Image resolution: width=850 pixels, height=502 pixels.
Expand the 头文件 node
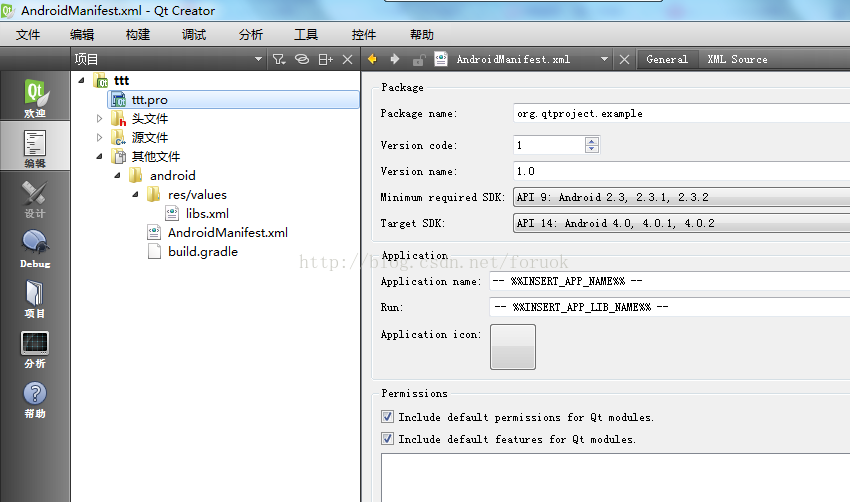point(99,118)
